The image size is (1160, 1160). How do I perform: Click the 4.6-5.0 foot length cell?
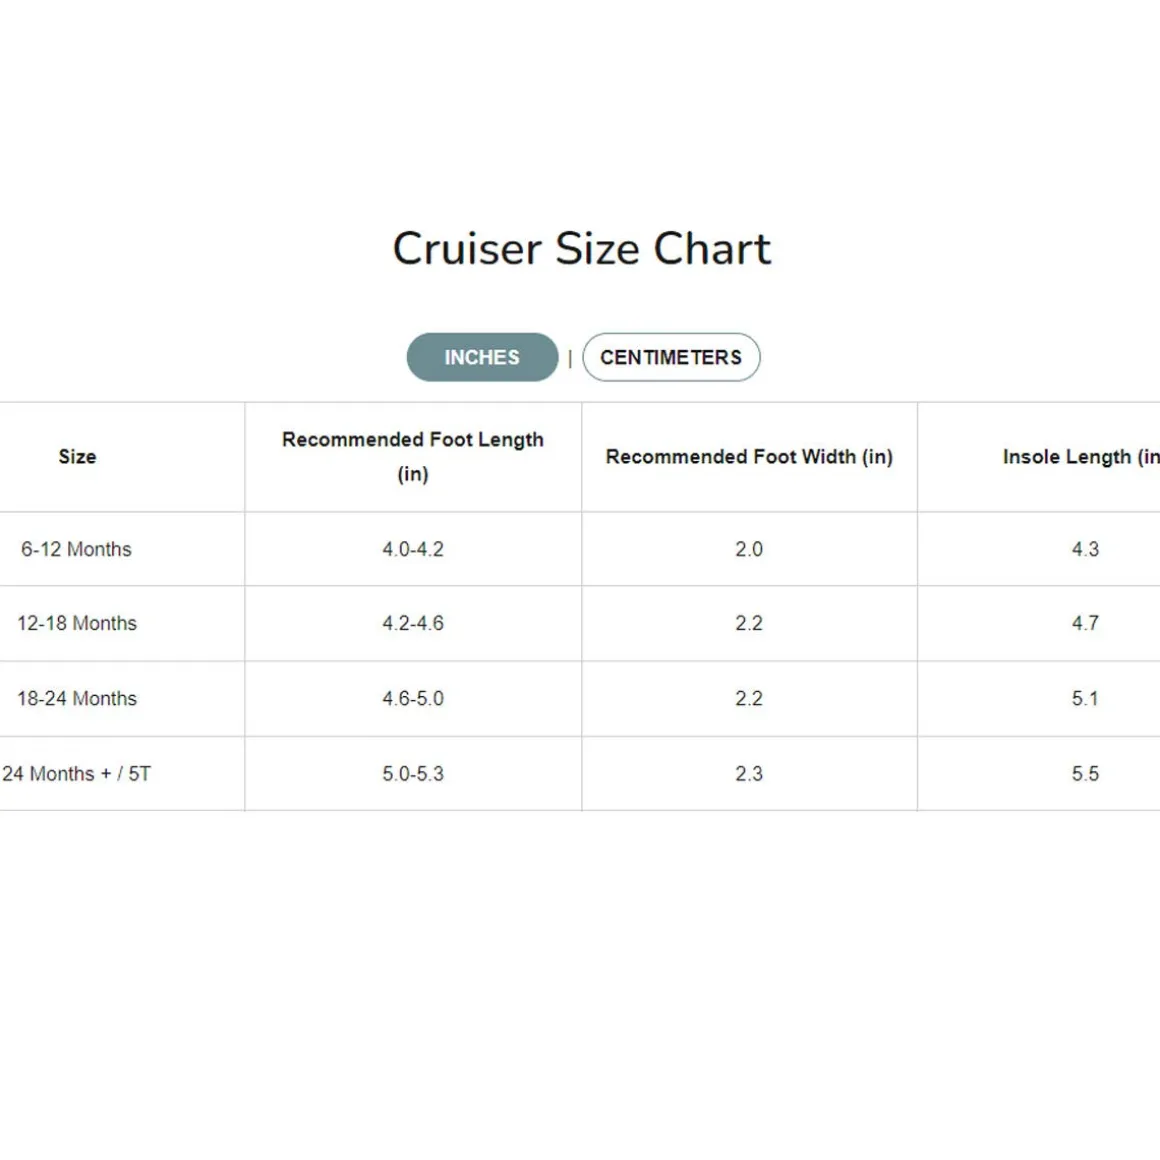(x=413, y=698)
